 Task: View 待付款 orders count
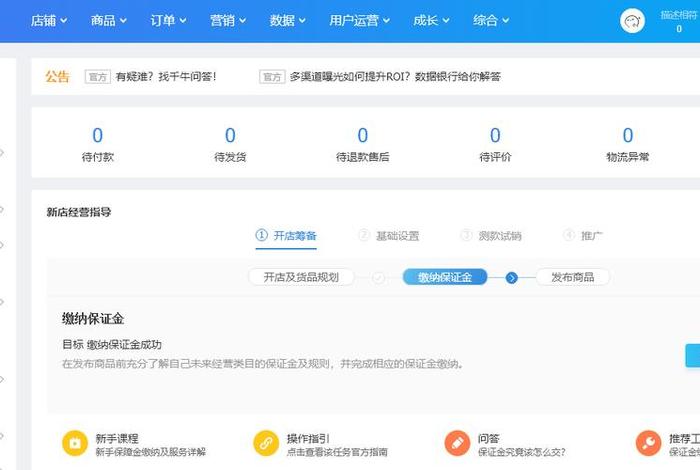point(98,144)
